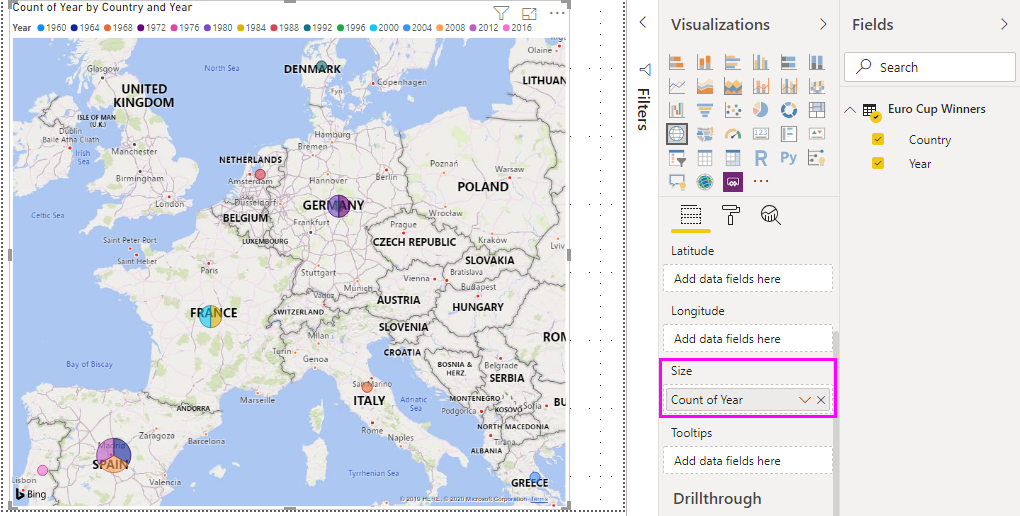This screenshot has height=516, width=1020.
Task: Select the Line chart visual
Action: pos(677,86)
